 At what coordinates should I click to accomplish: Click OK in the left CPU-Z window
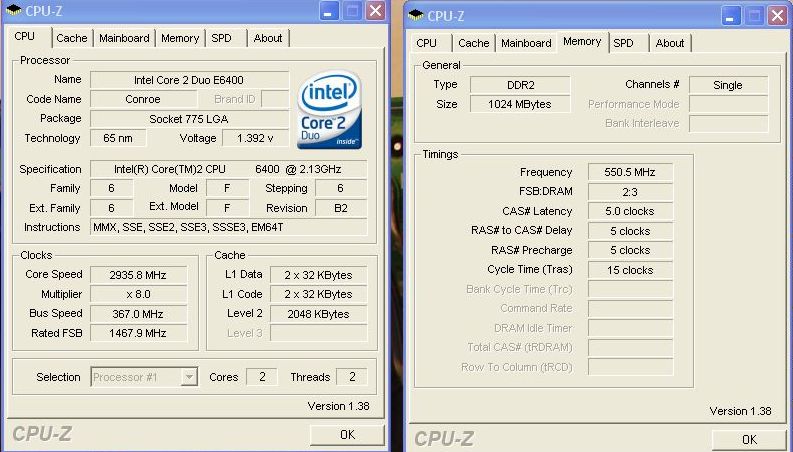click(347, 435)
